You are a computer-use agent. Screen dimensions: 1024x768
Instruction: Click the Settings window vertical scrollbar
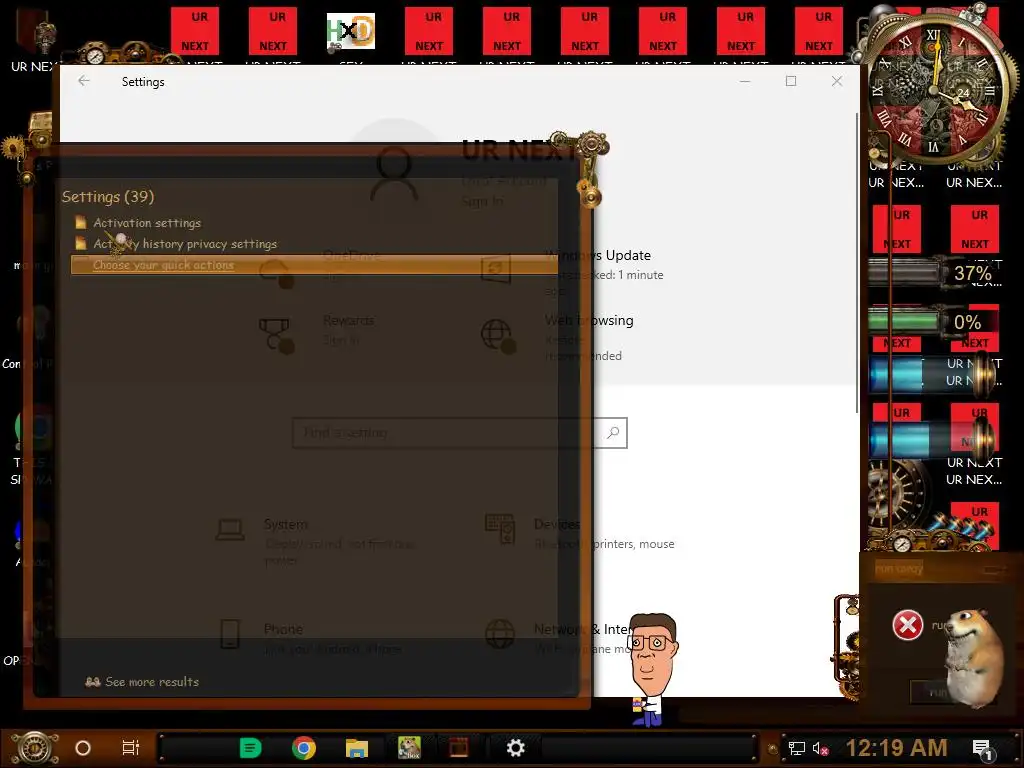point(856,261)
